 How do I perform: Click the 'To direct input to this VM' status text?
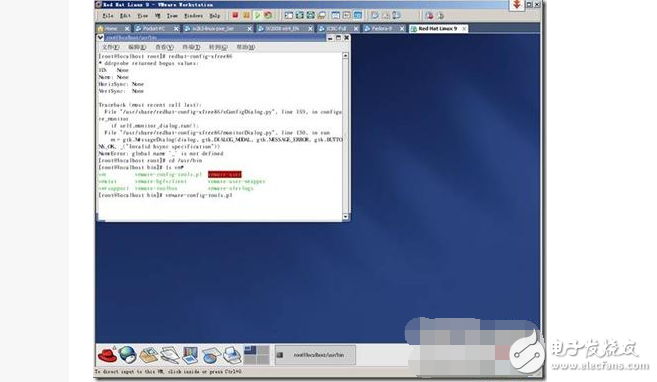click(168, 372)
